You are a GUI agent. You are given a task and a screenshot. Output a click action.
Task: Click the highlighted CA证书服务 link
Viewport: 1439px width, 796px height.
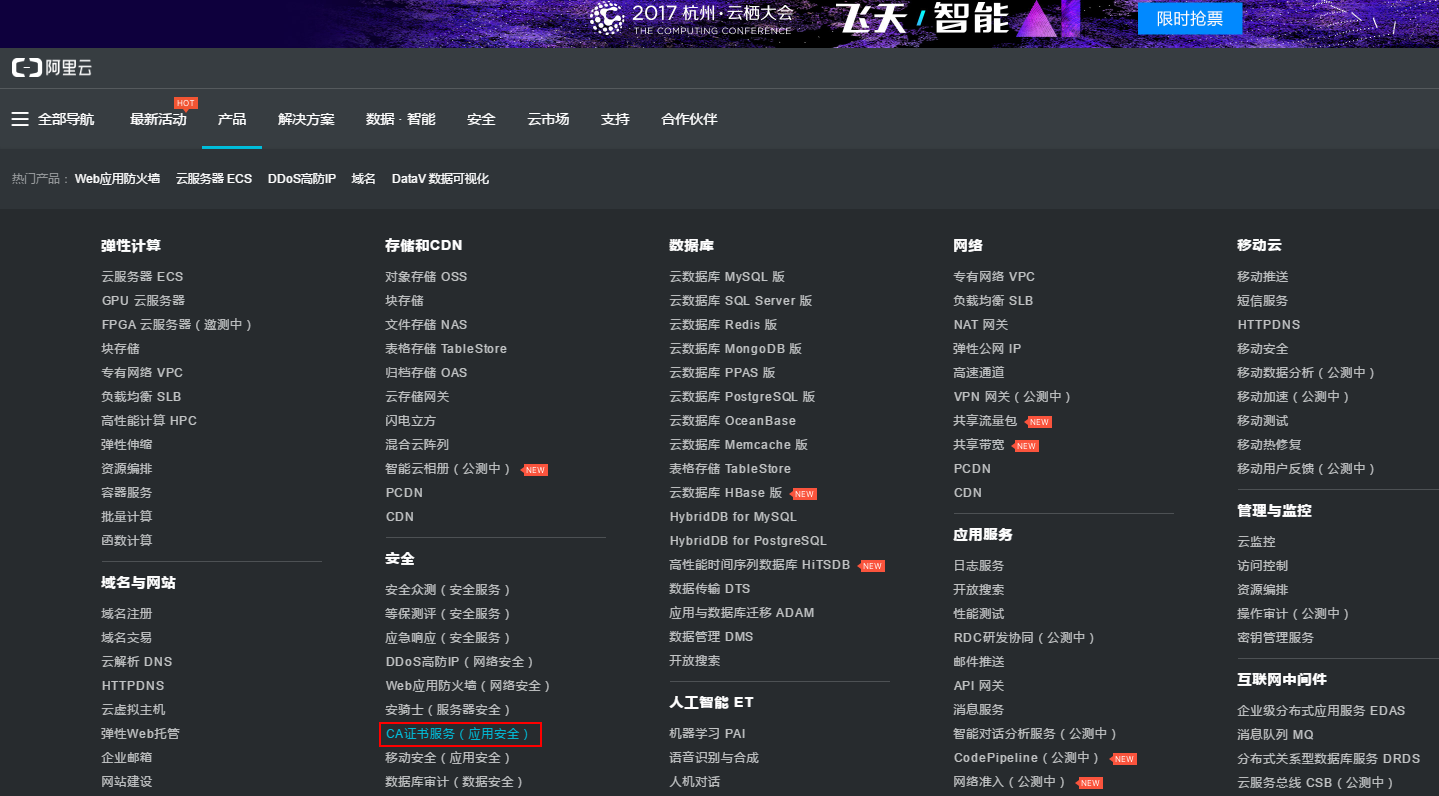[460, 734]
